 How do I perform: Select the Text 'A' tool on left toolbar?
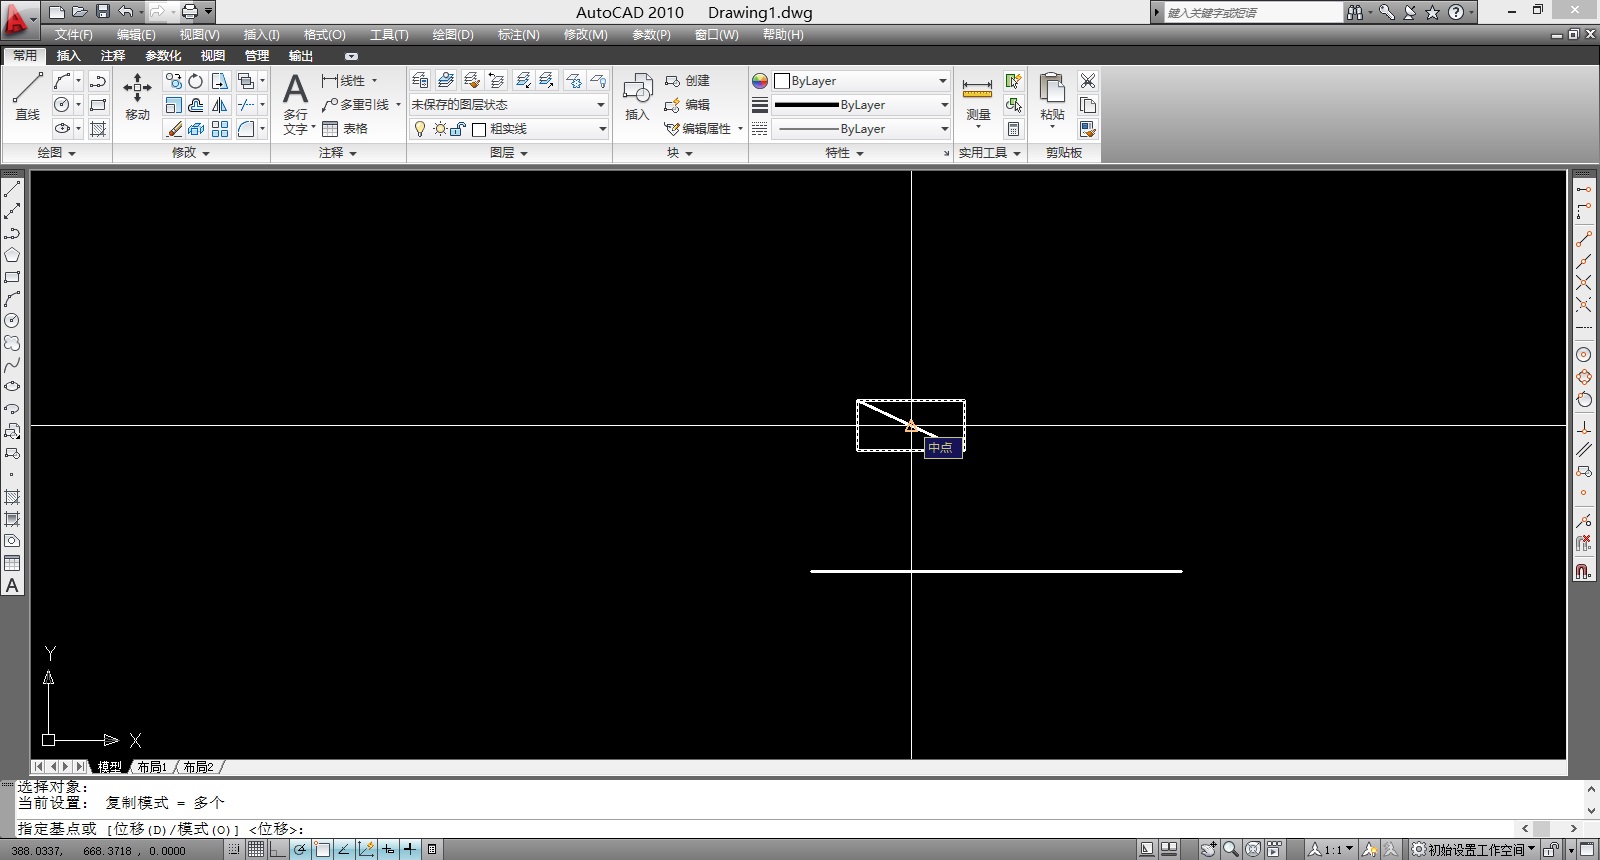point(12,586)
